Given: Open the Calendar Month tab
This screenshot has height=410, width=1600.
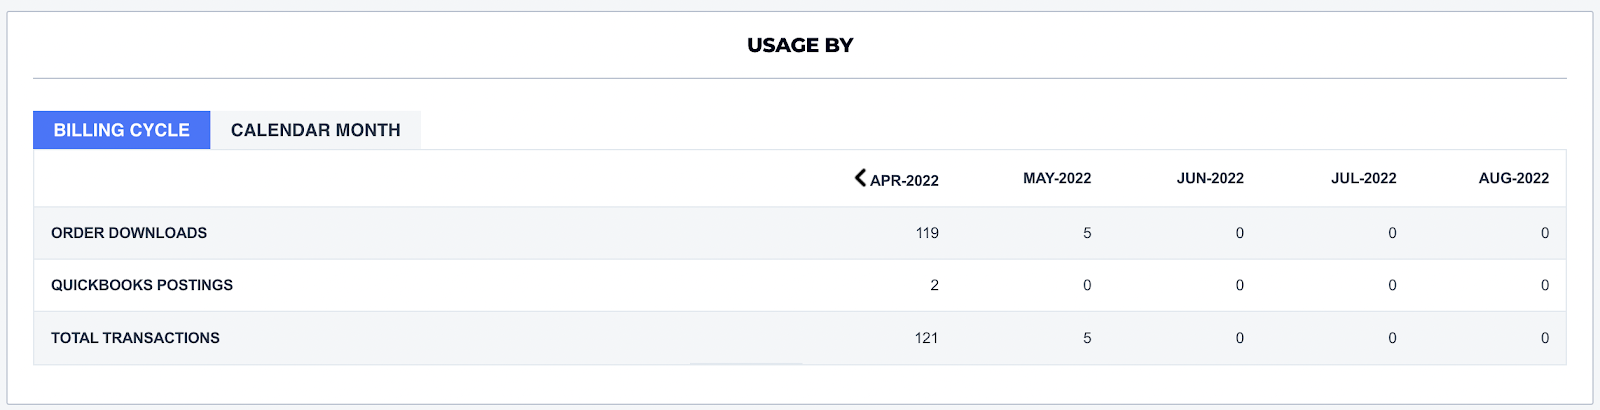Looking at the screenshot, I should (316, 130).
